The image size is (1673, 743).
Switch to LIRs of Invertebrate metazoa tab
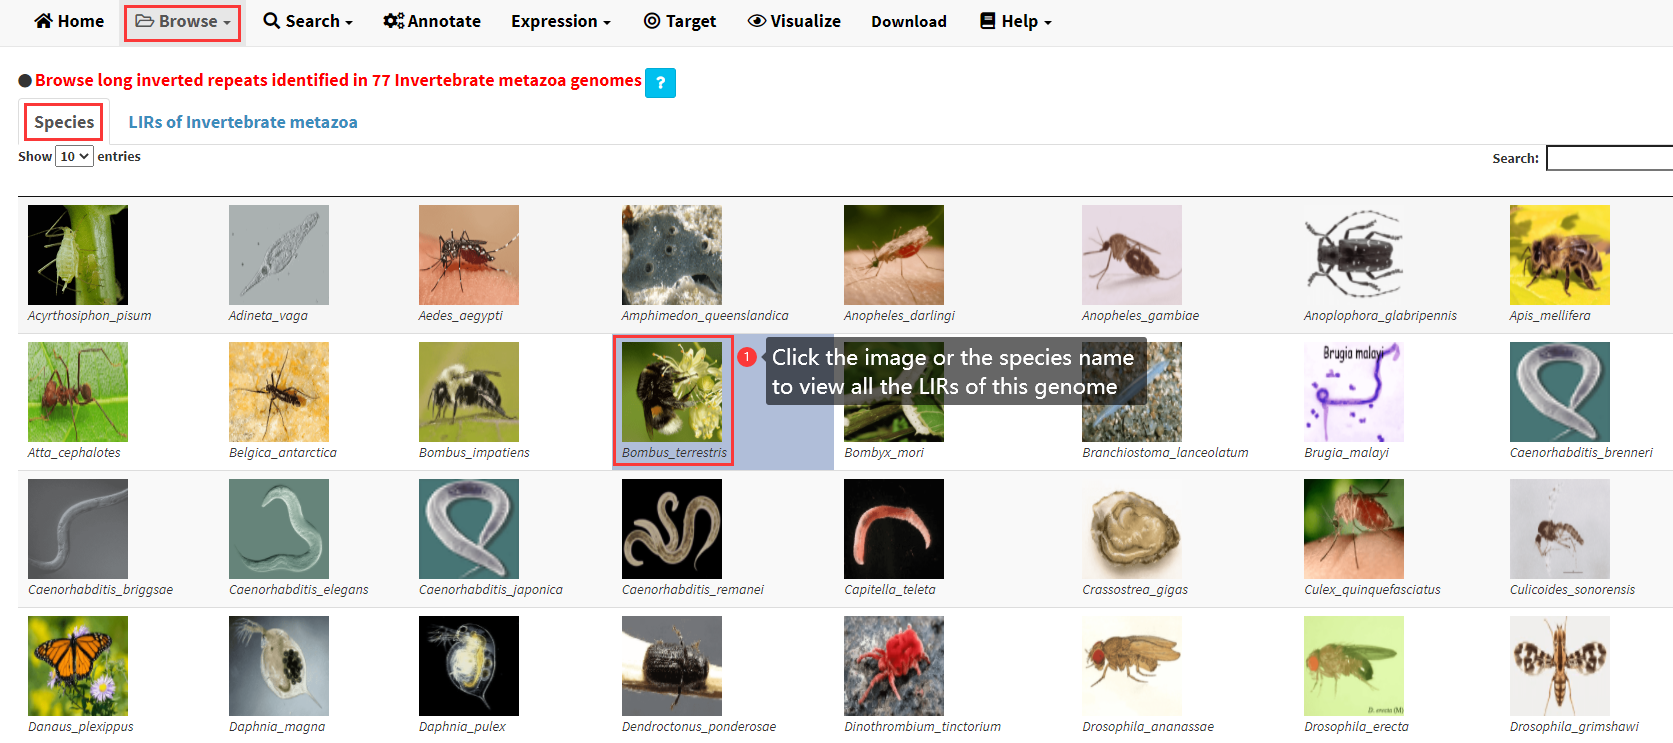243,122
